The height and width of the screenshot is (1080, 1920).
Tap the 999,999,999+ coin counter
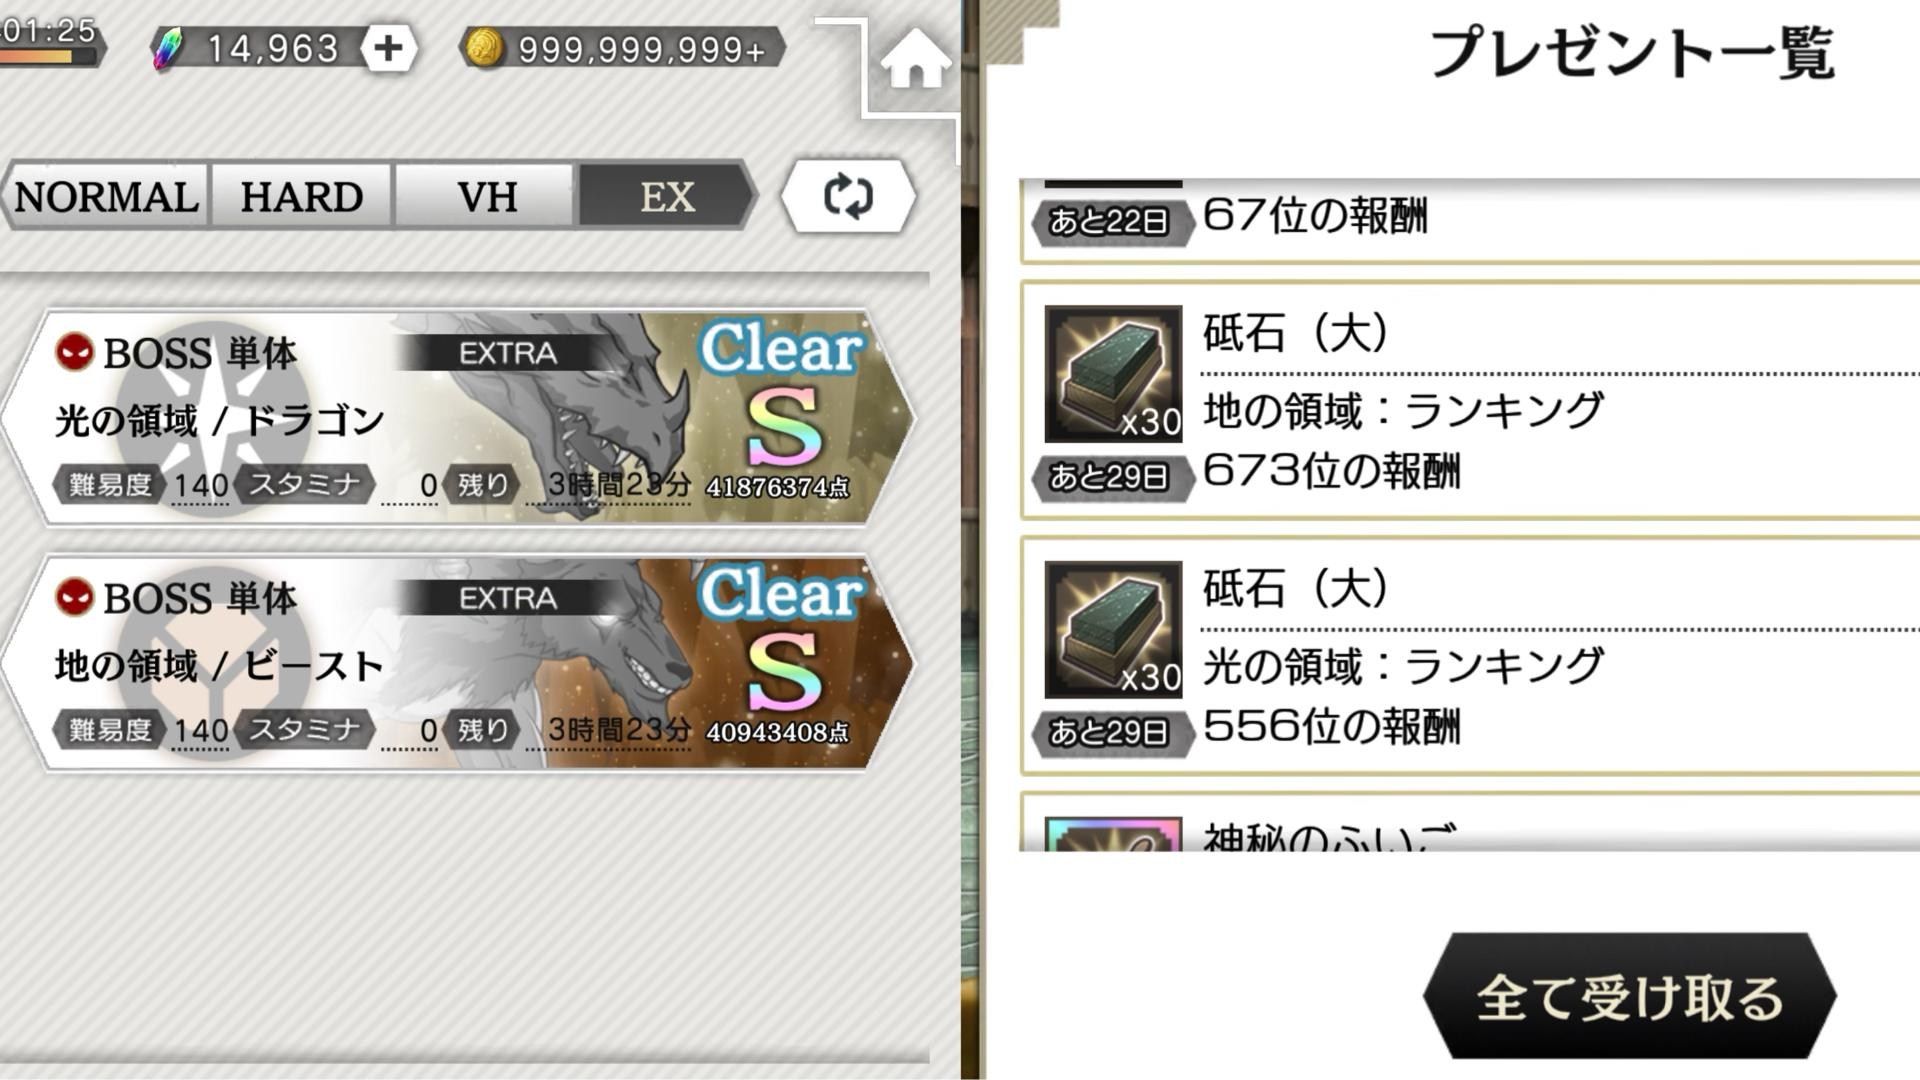pyautogui.click(x=641, y=48)
